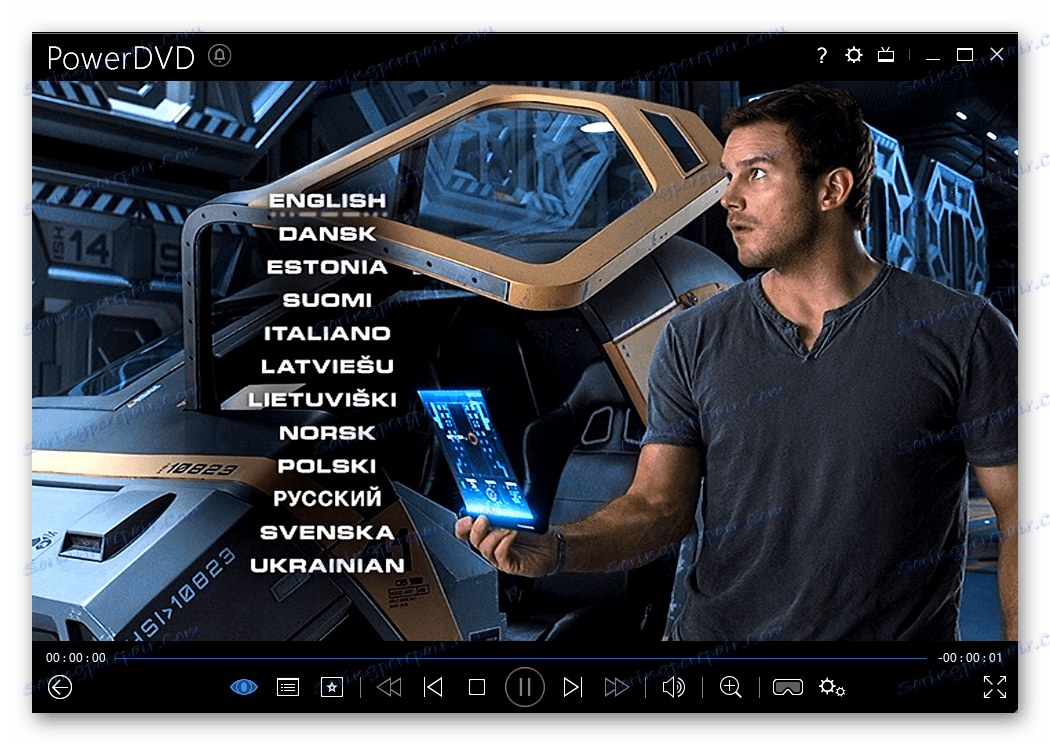Select LATVIEŠU language option
The height and width of the screenshot is (745, 1050).
[x=327, y=366]
